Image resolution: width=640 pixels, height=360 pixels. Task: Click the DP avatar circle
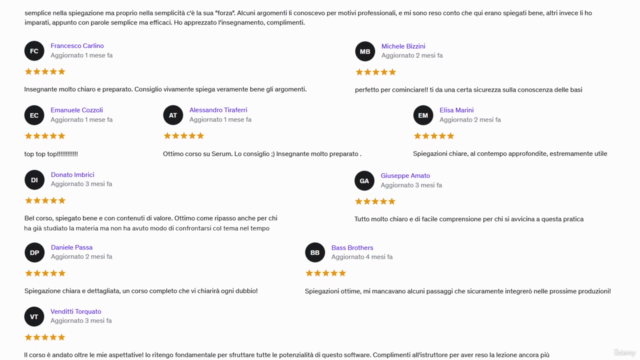pyautogui.click(x=34, y=253)
